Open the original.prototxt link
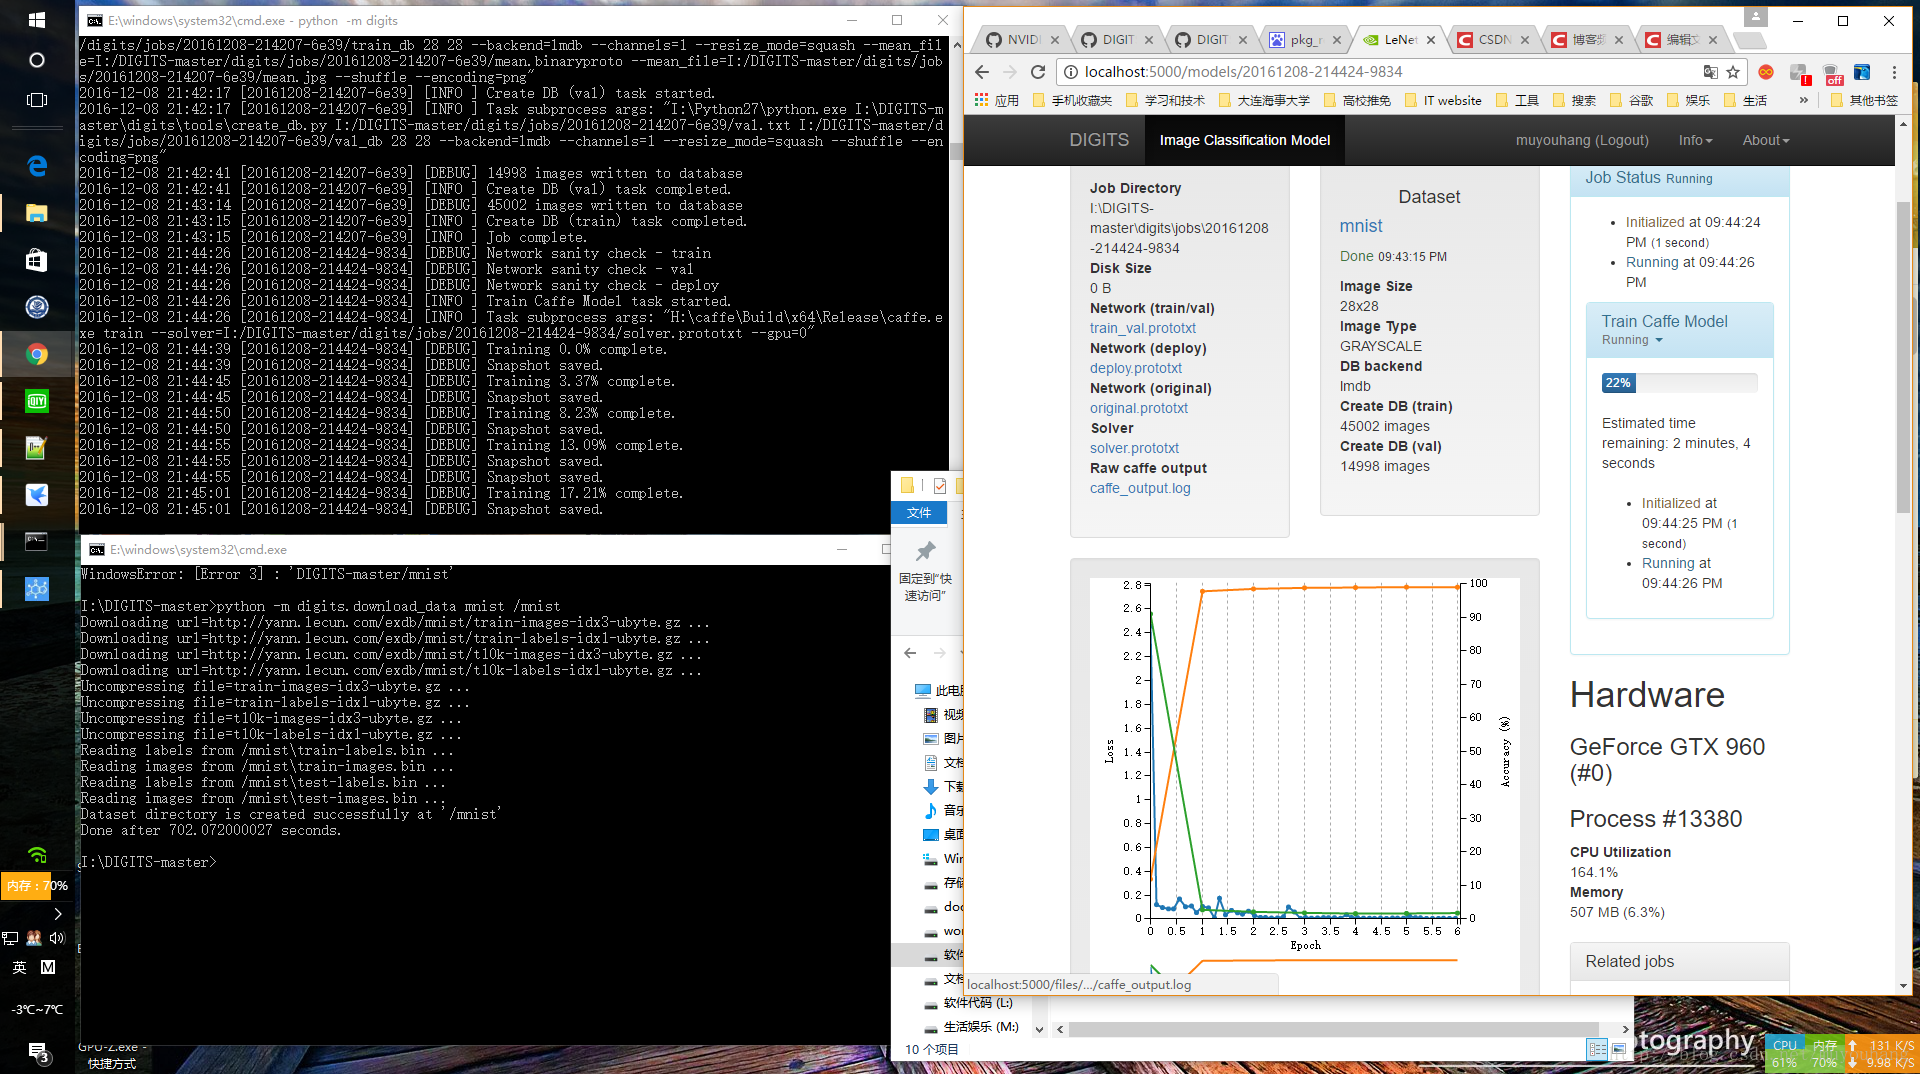The image size is (1920, 1074). [1139, 408]
